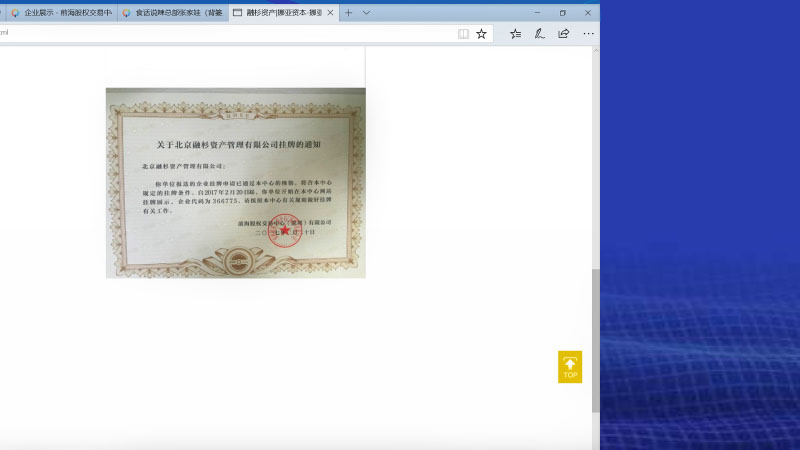Screen dimensions: 800x450
Task: Open a new tab with plus button
Action: [349, 13]
